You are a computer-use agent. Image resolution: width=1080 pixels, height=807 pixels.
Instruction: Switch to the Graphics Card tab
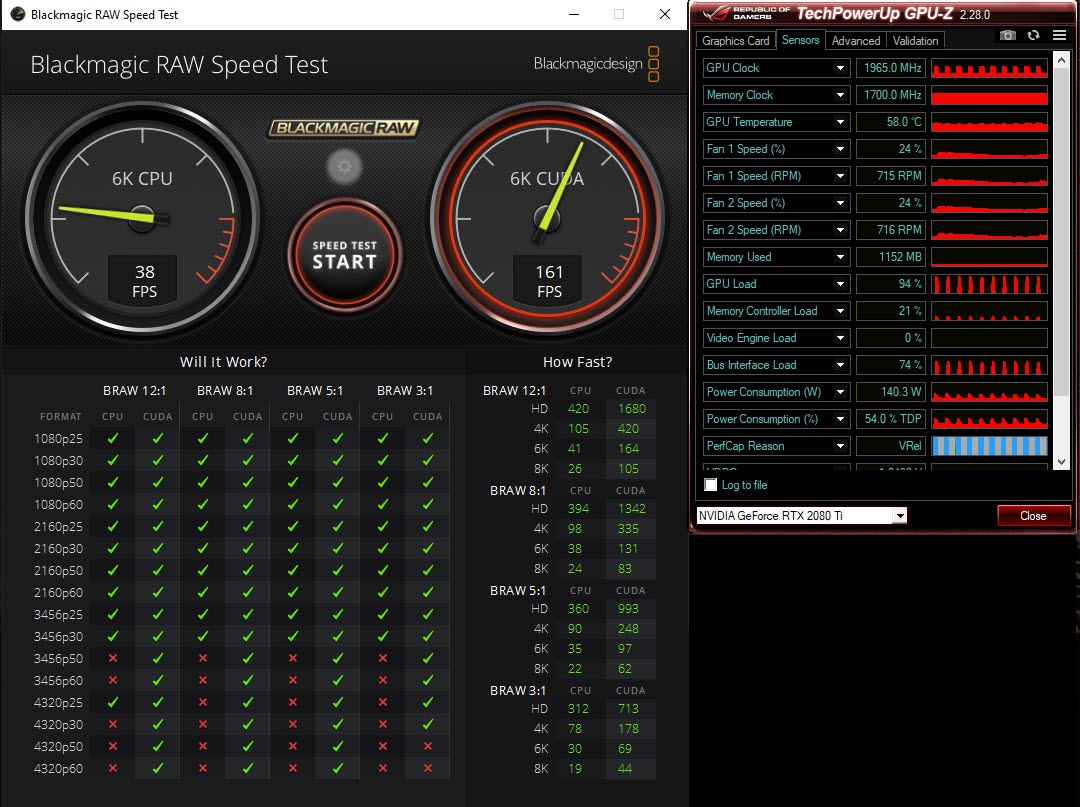(736, 41)
